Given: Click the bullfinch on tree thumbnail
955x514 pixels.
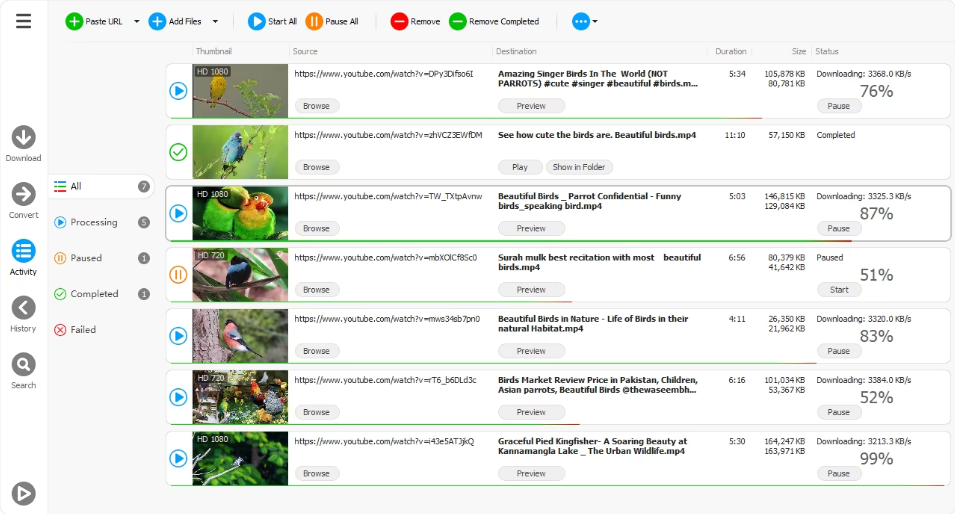Looking at the screenshot, I should [240, 336].
